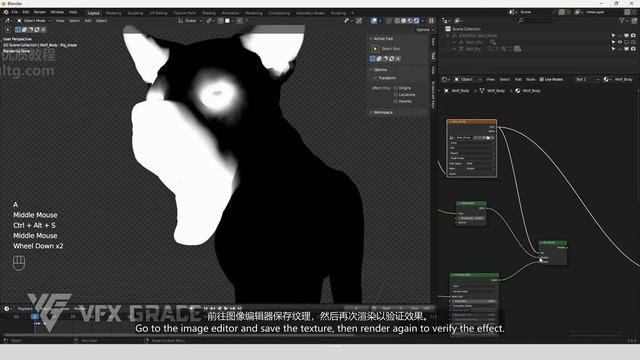Image resolution: width=640 pixels, height=360 pixels.
Task: Open the viewport Select menu
Action: point(74,20)
